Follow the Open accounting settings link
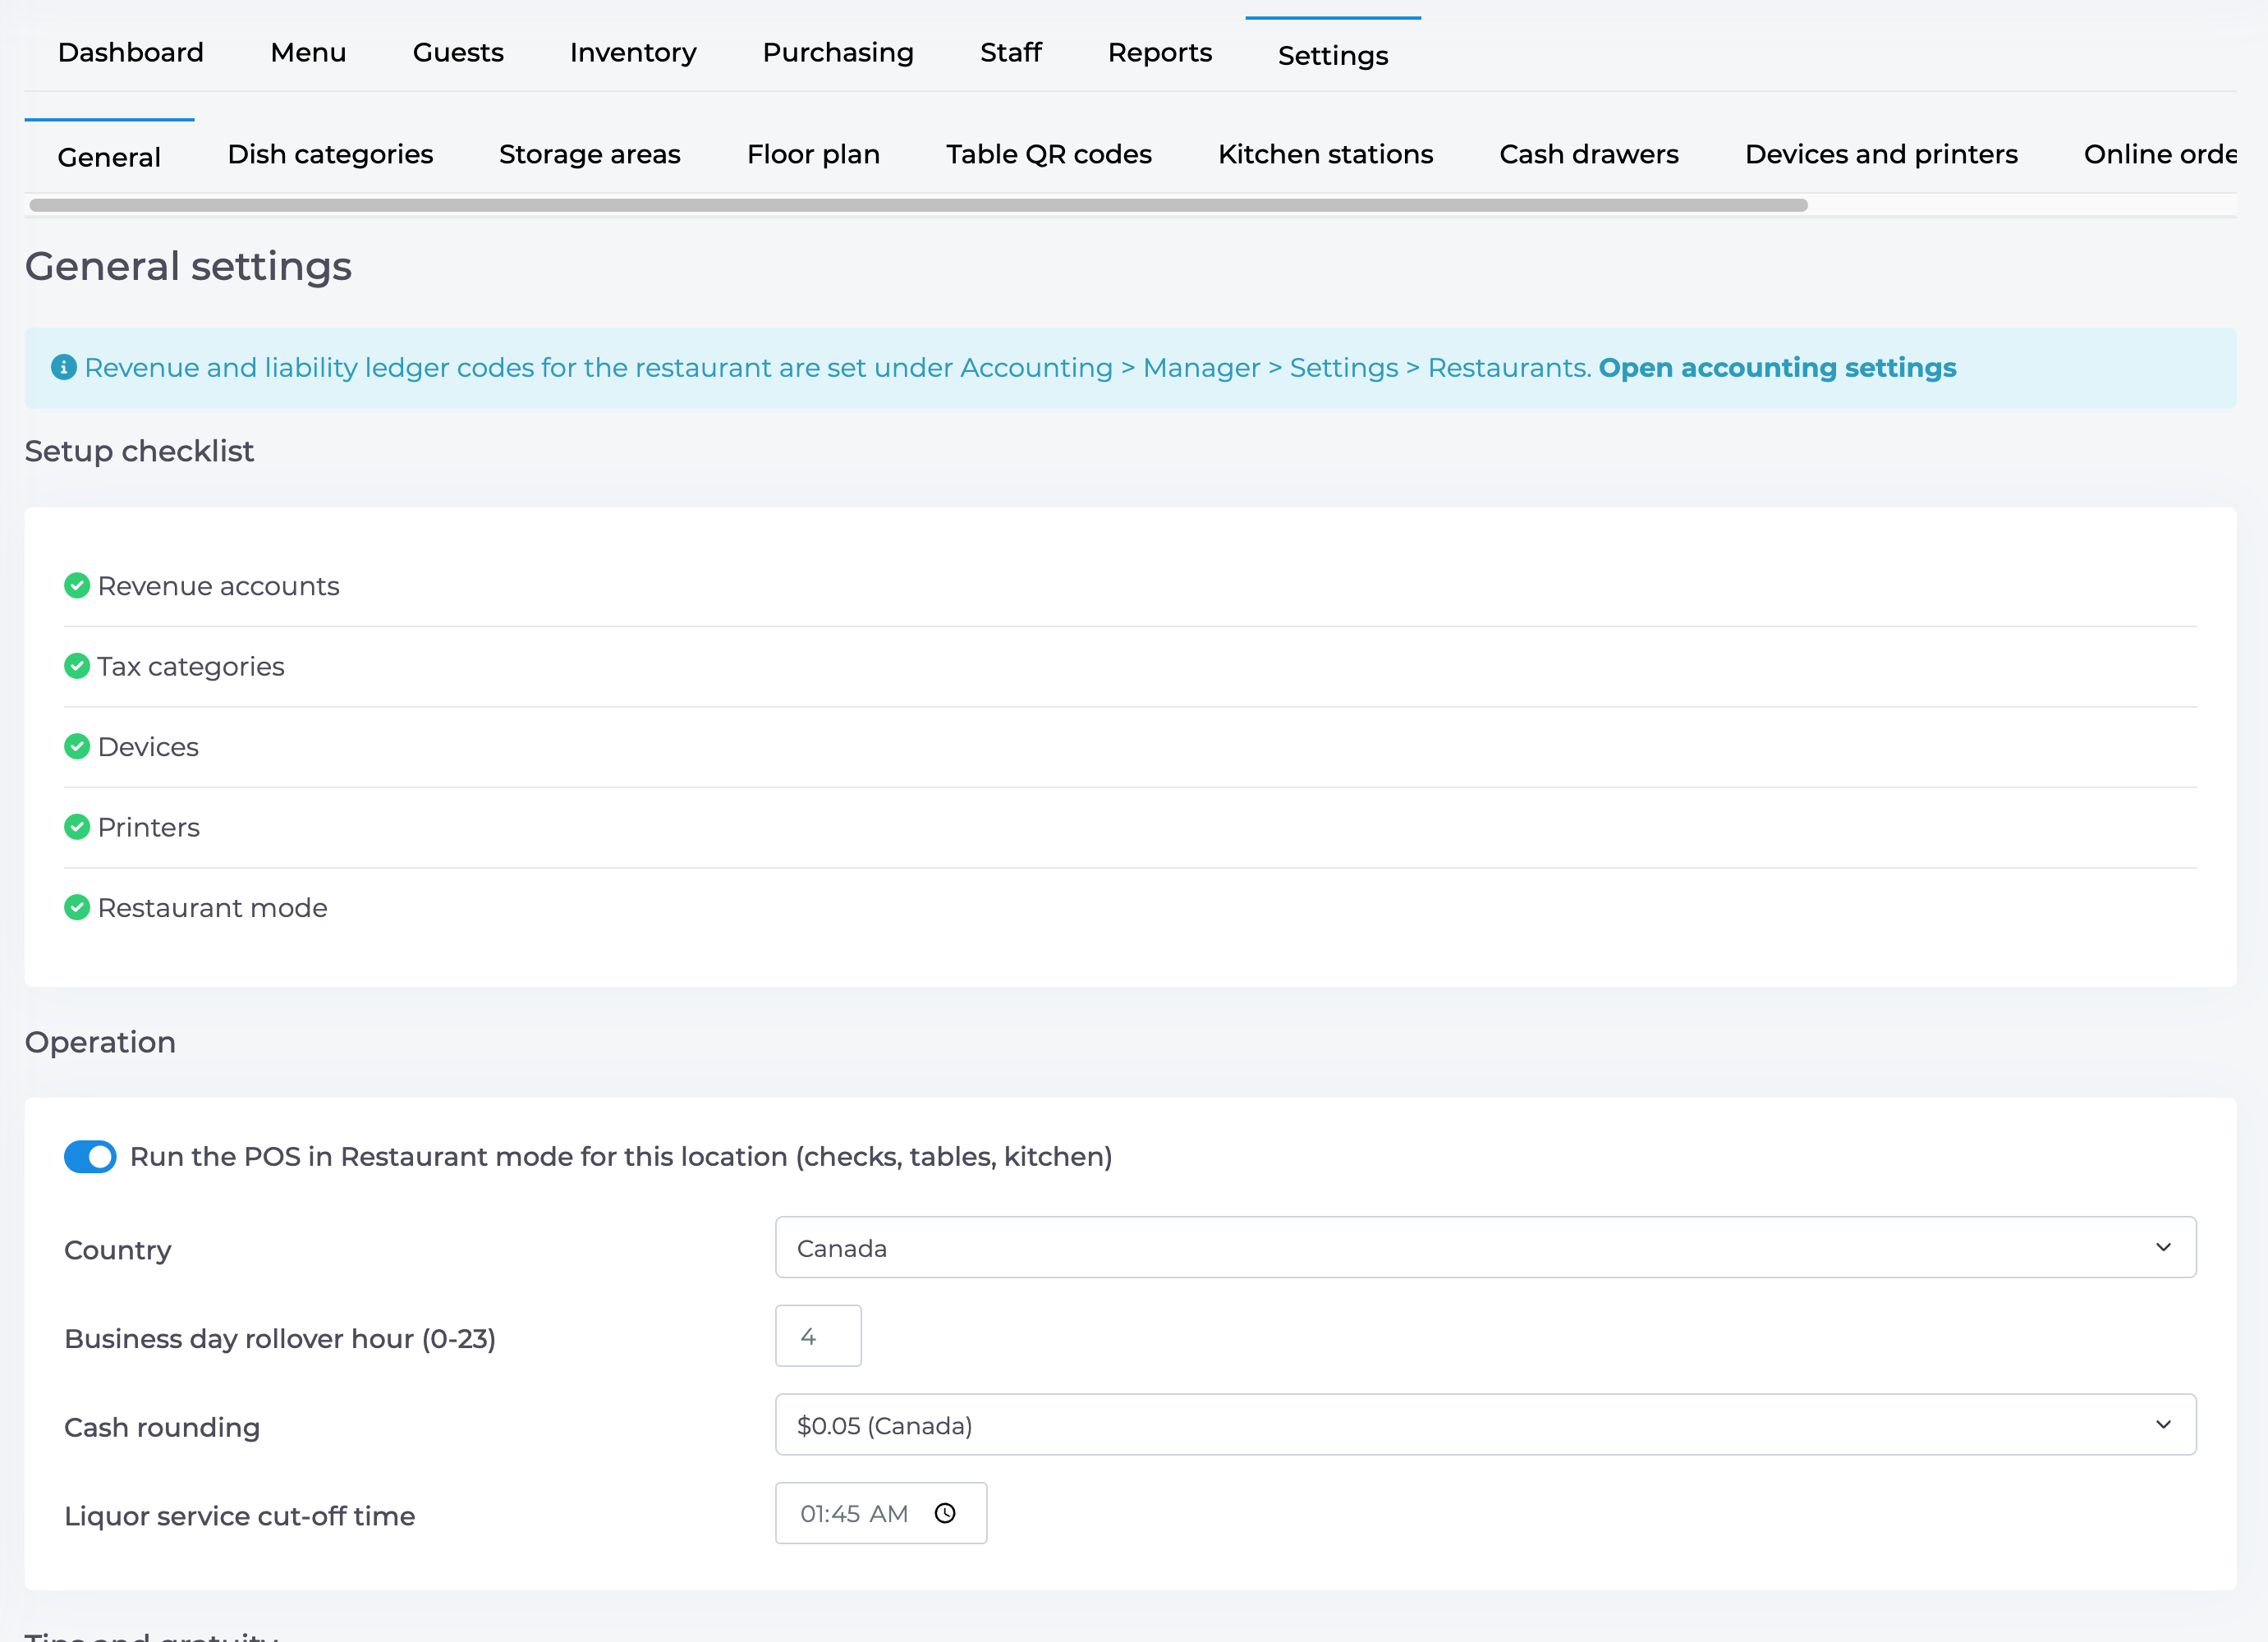This screenshot has width=2268, height=1642. [x=1777, y=368]
